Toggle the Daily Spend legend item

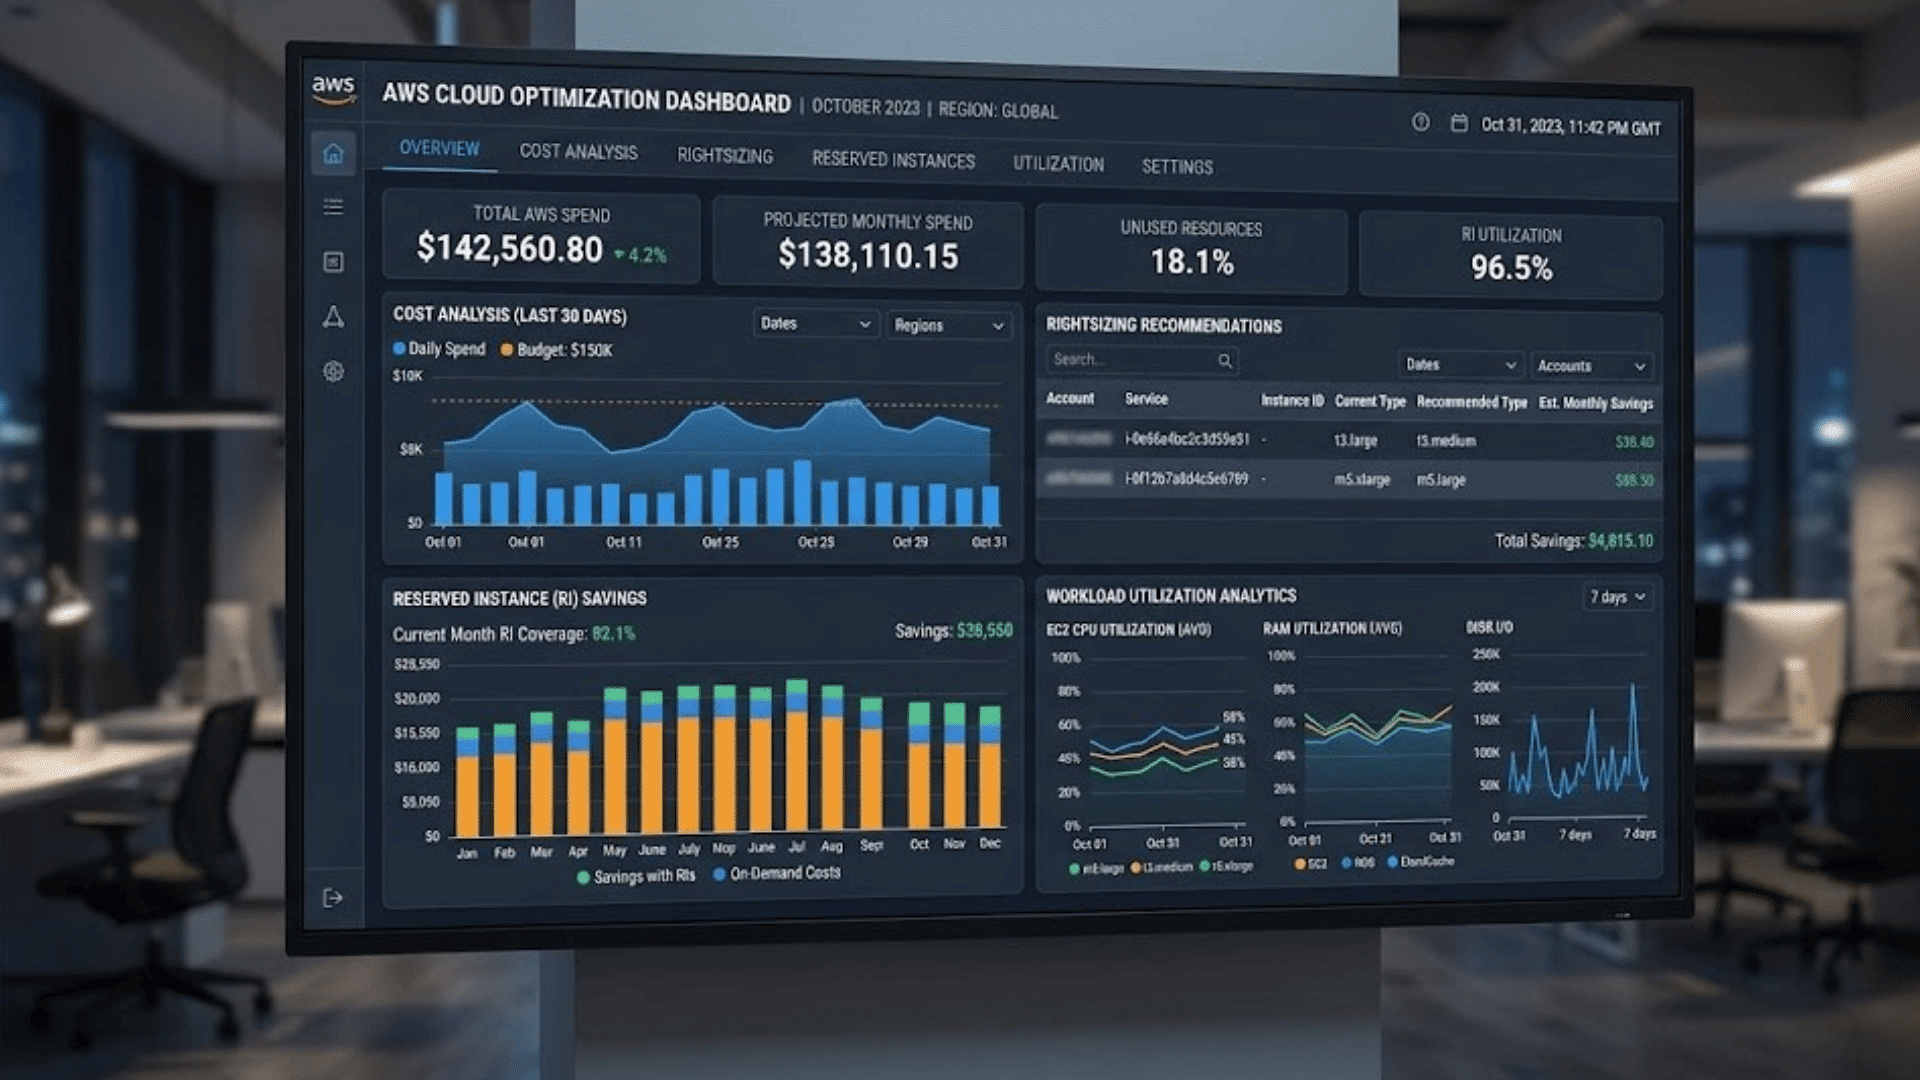coord(439,349)
